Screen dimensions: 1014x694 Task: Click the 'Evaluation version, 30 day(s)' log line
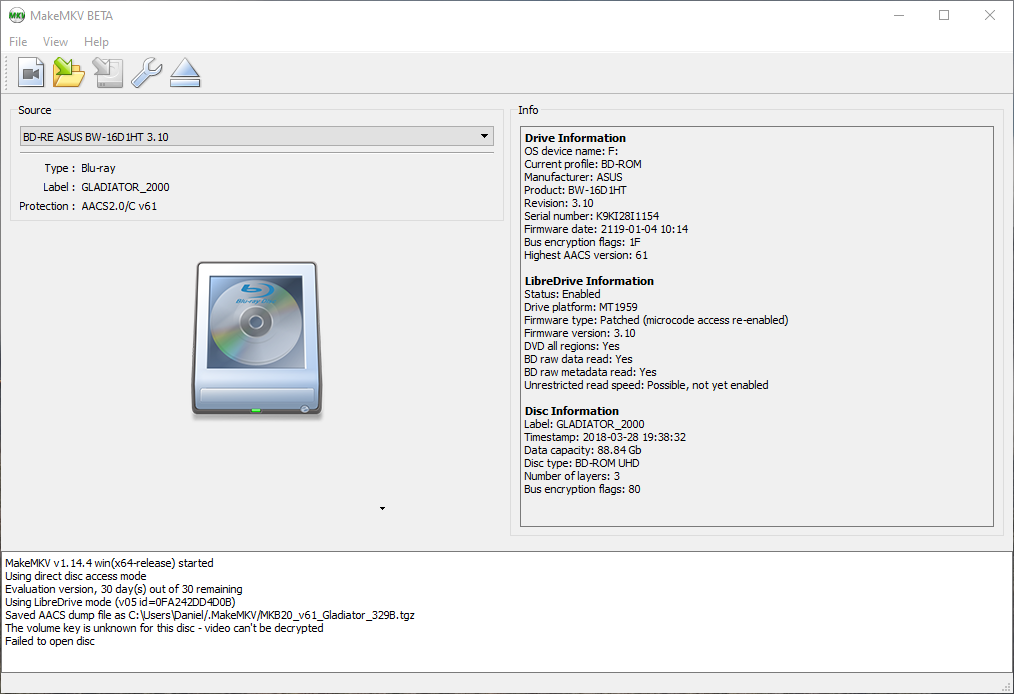124,589
